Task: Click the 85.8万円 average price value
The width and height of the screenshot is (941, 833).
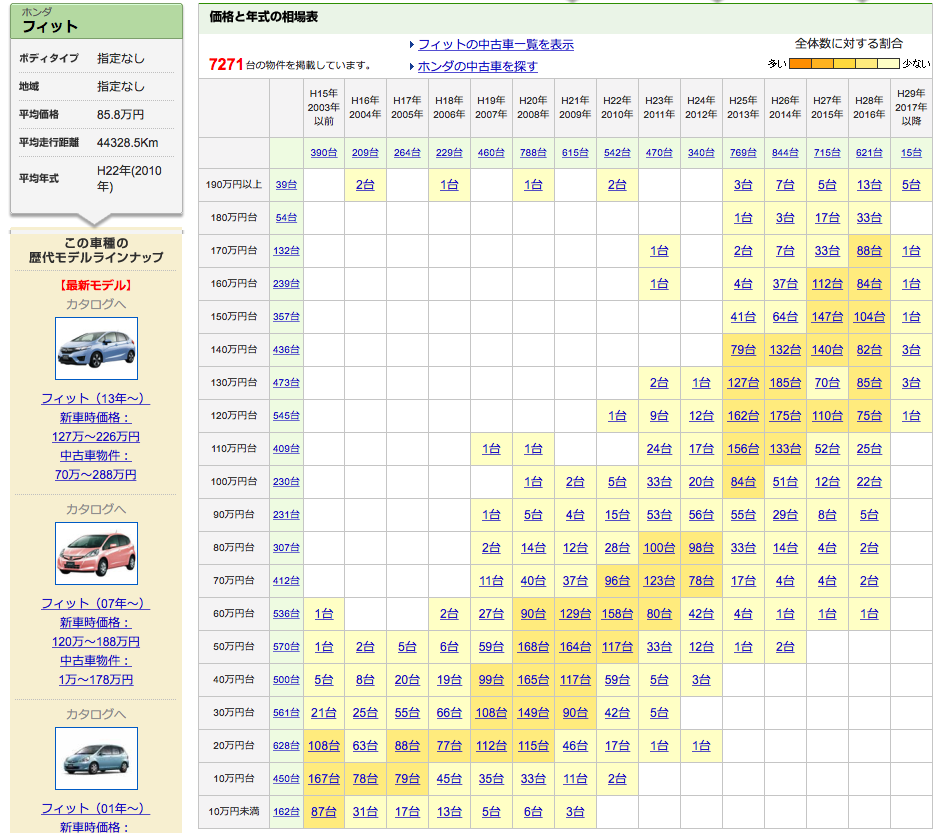Action: (121, 115)
